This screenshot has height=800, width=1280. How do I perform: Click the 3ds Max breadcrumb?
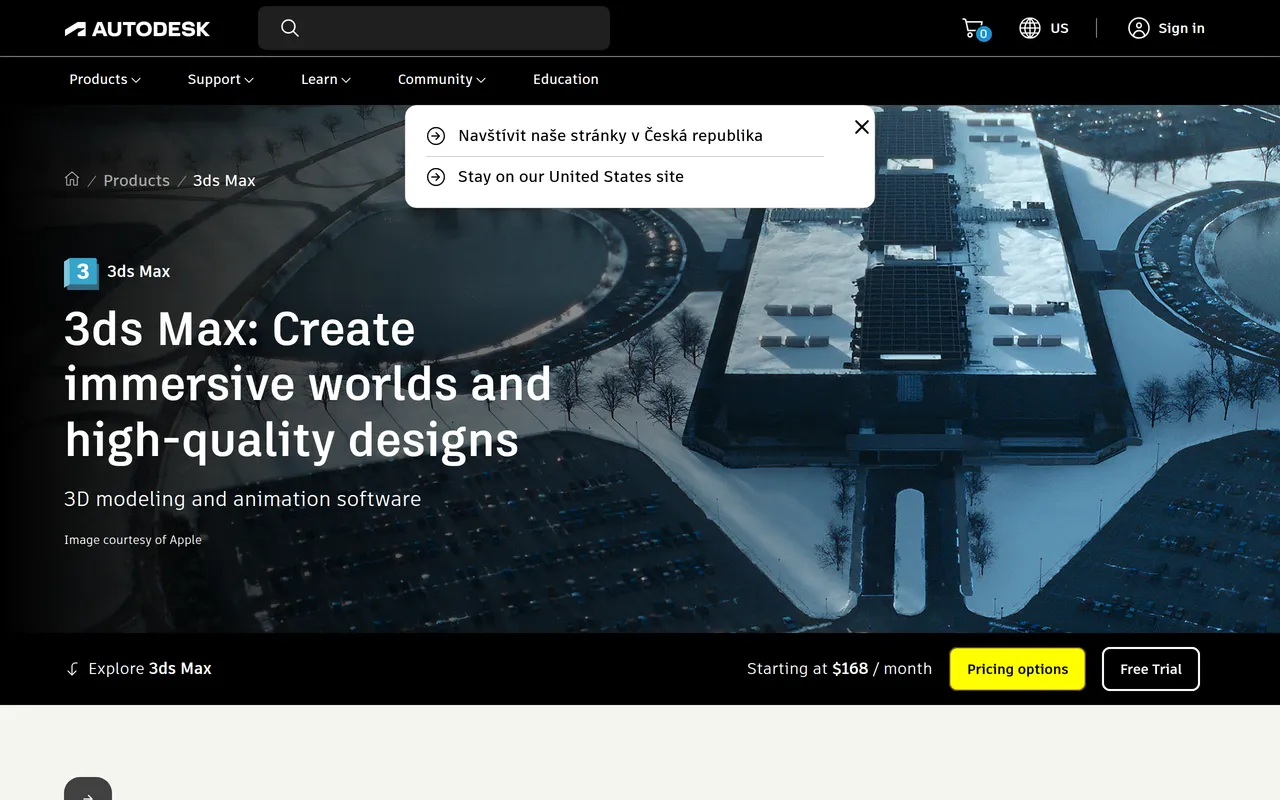224,180
